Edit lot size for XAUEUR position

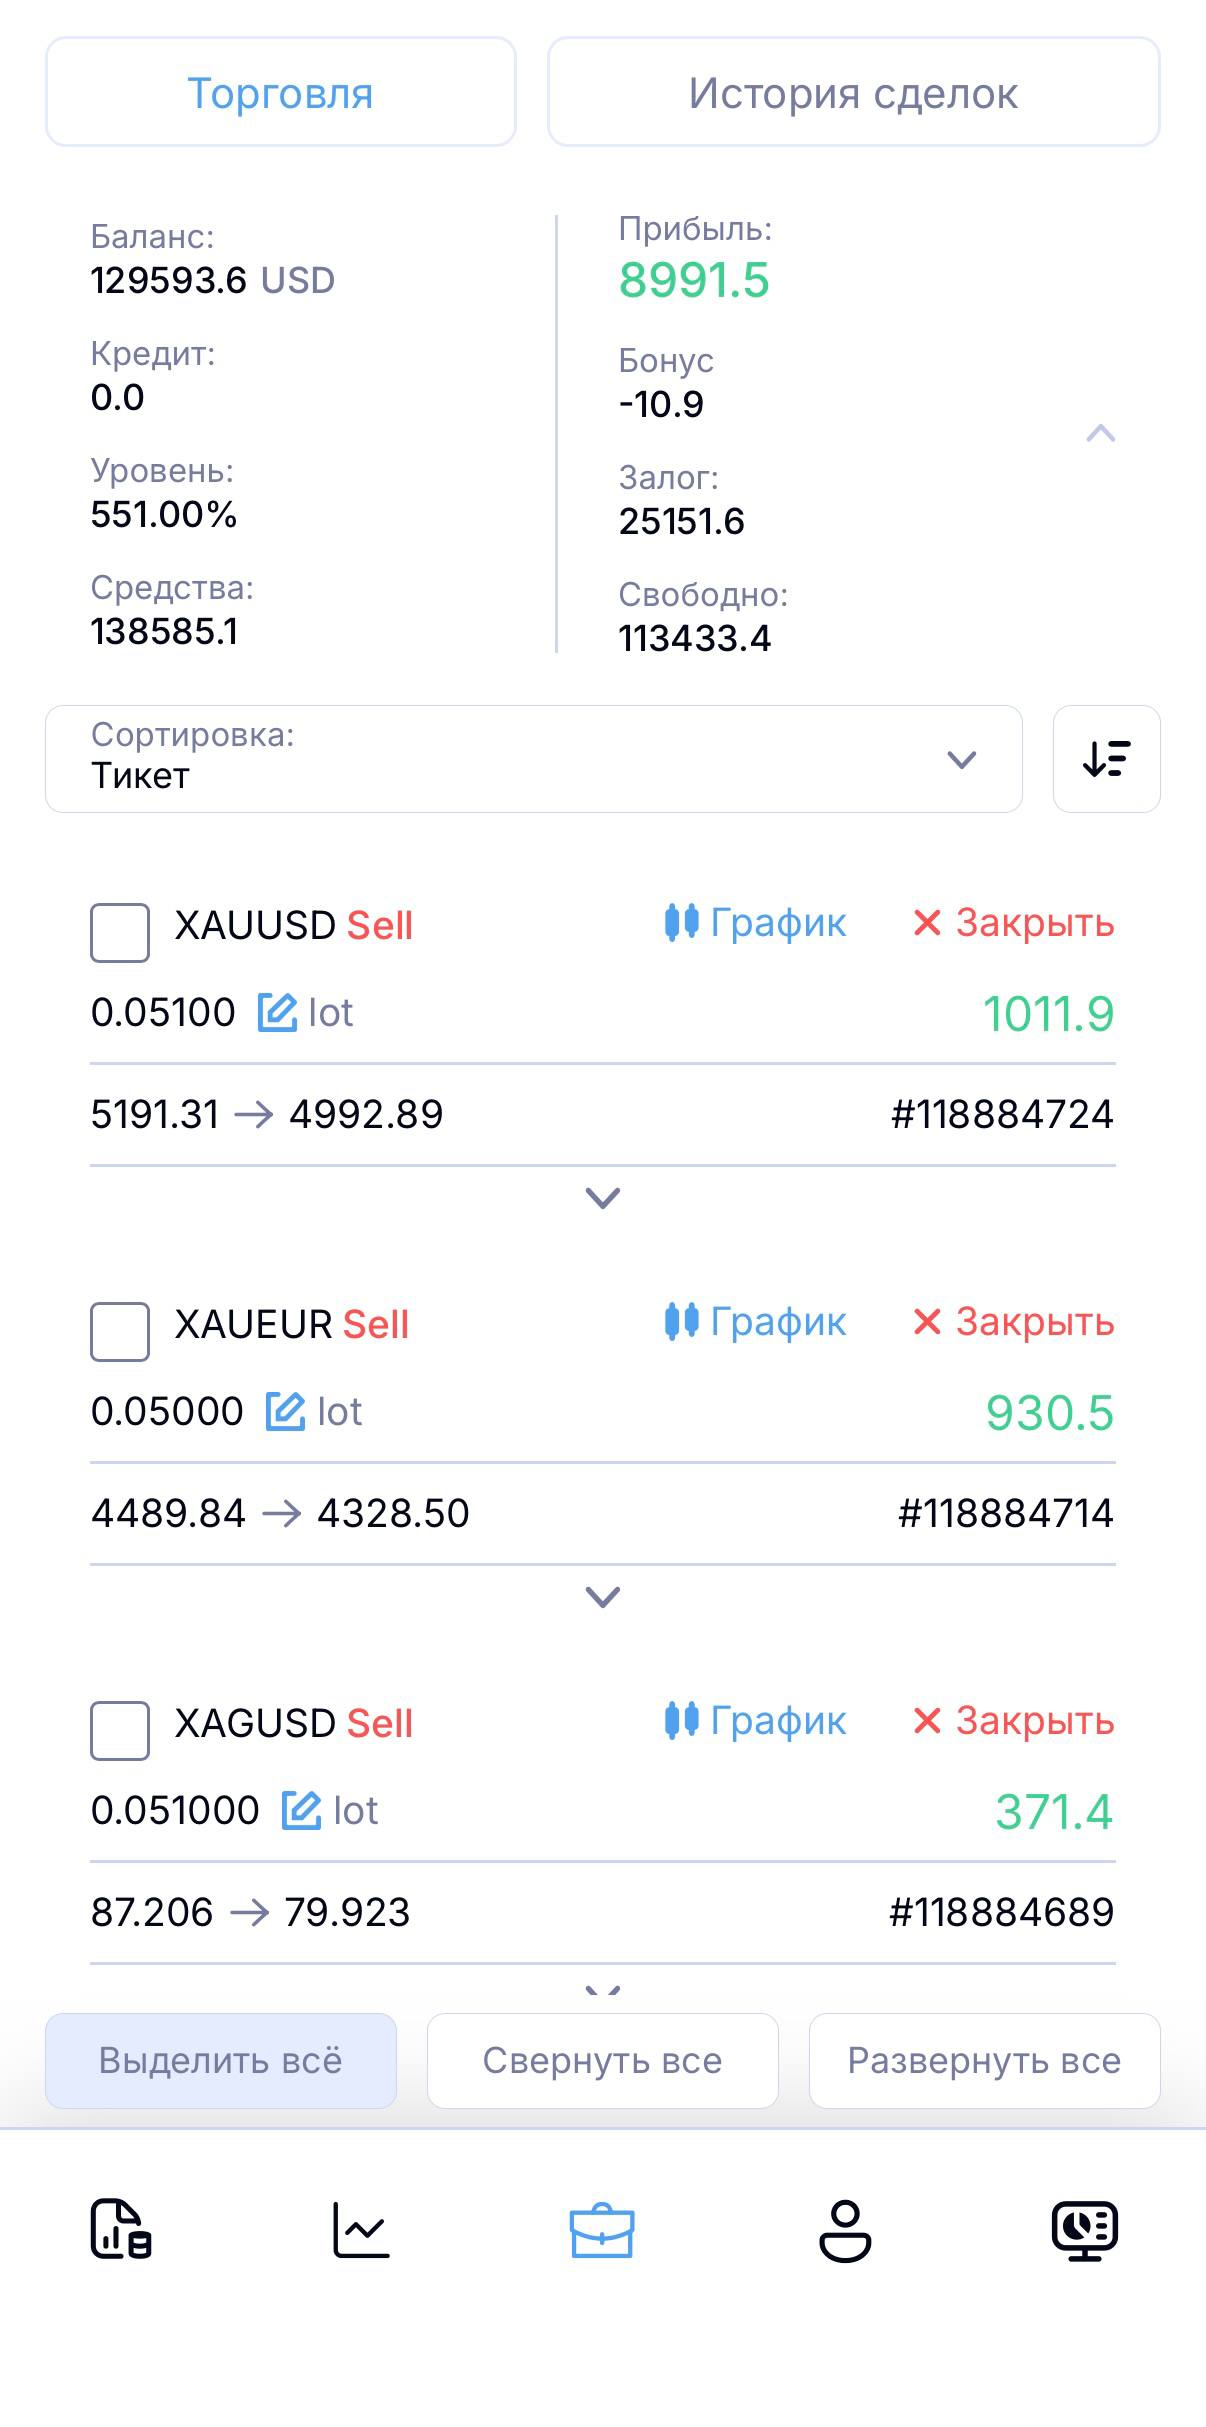click(x=285, y=1411)
